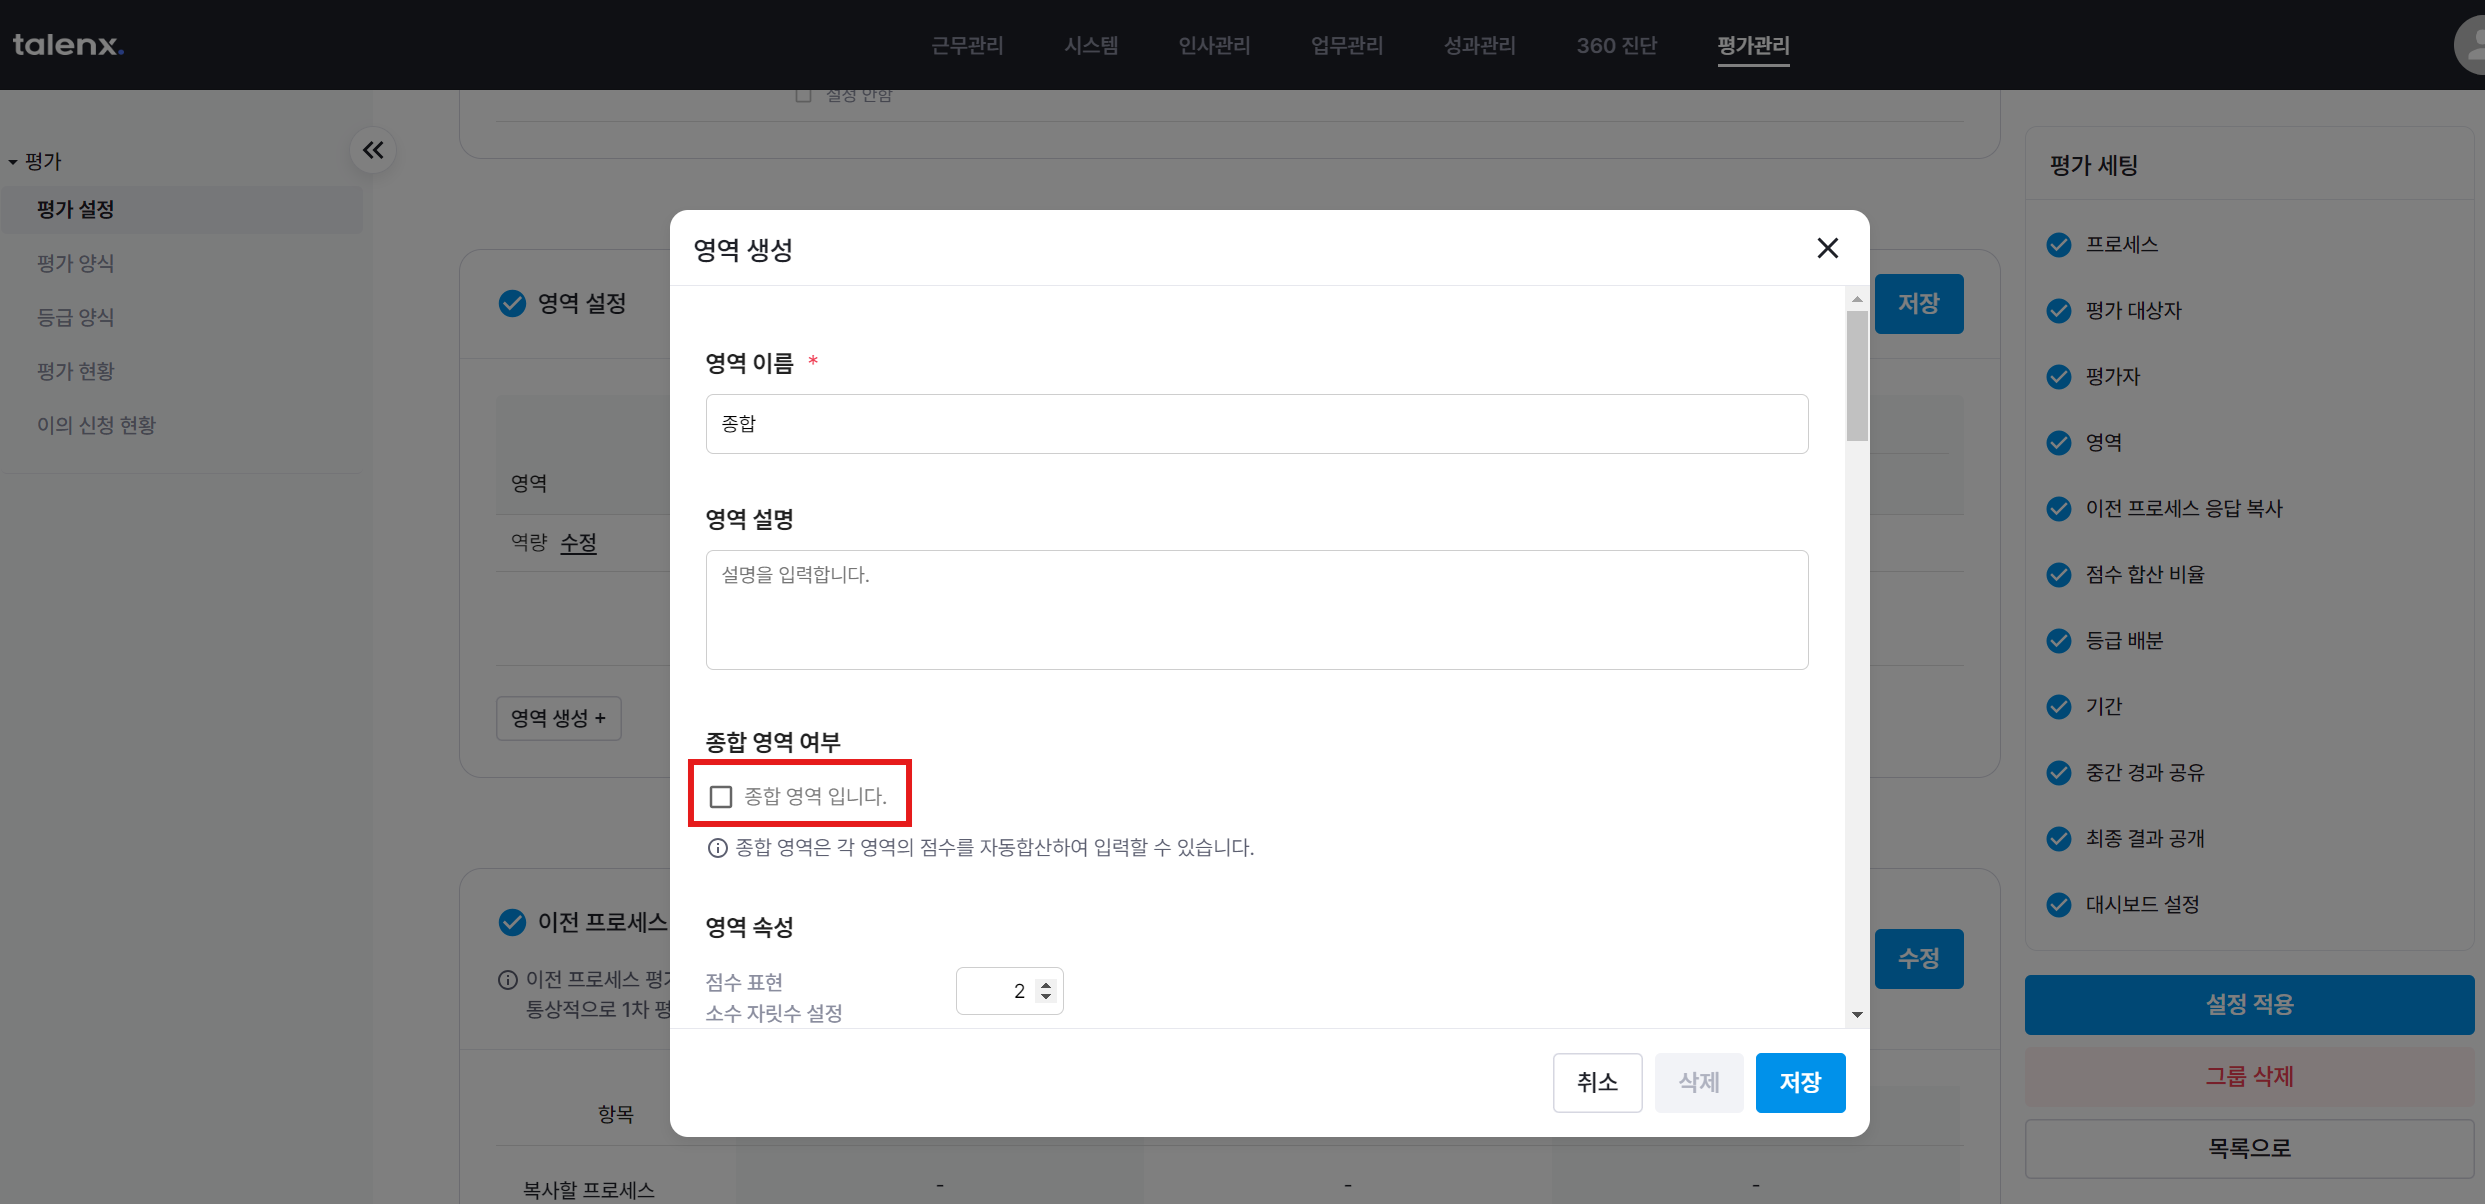Open the 성과관리 top menu

tap(1479, 45)
